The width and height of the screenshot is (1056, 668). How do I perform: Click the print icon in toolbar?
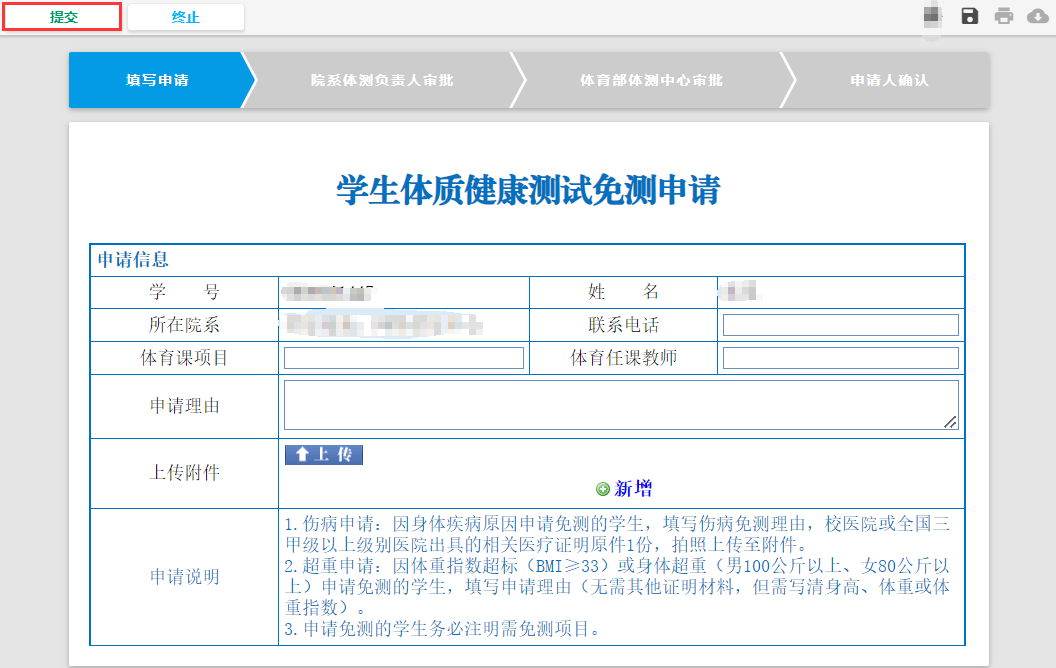pos(1003,16)
